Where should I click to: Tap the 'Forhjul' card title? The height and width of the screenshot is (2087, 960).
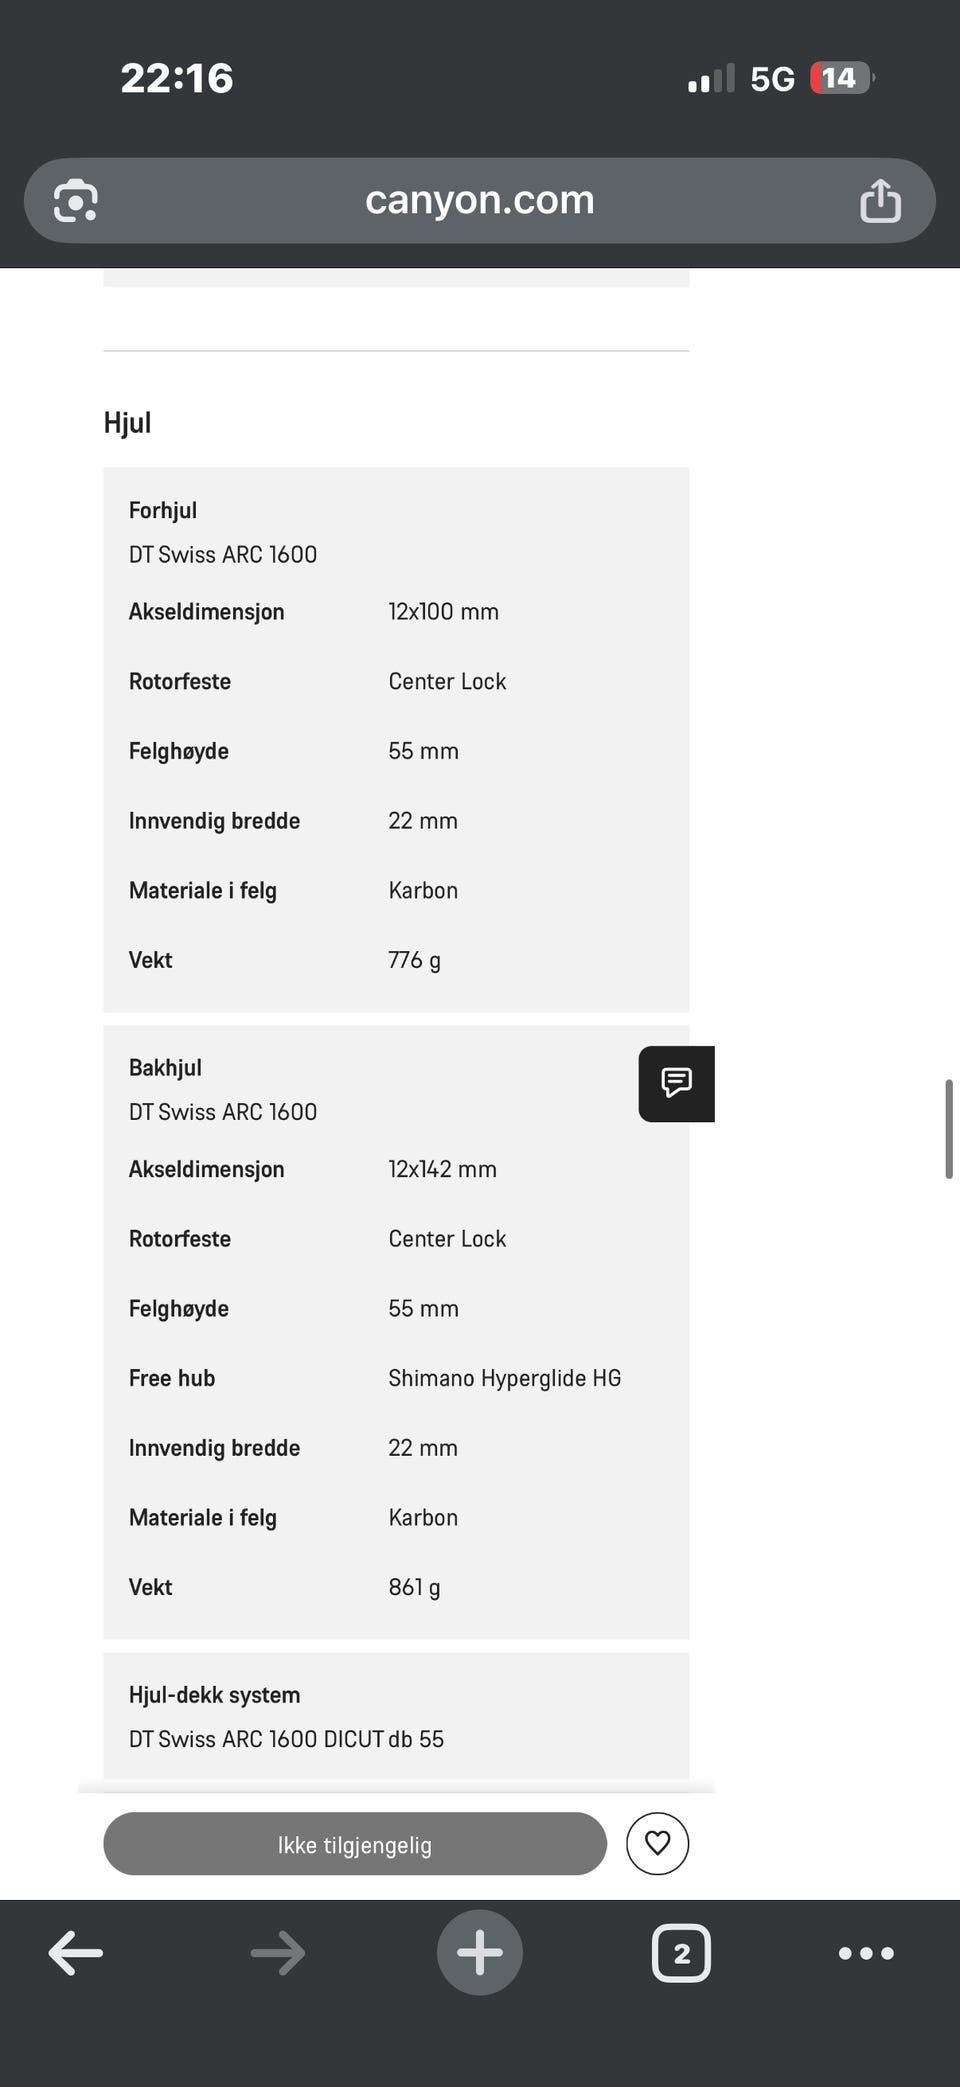(x=163, y=511)
